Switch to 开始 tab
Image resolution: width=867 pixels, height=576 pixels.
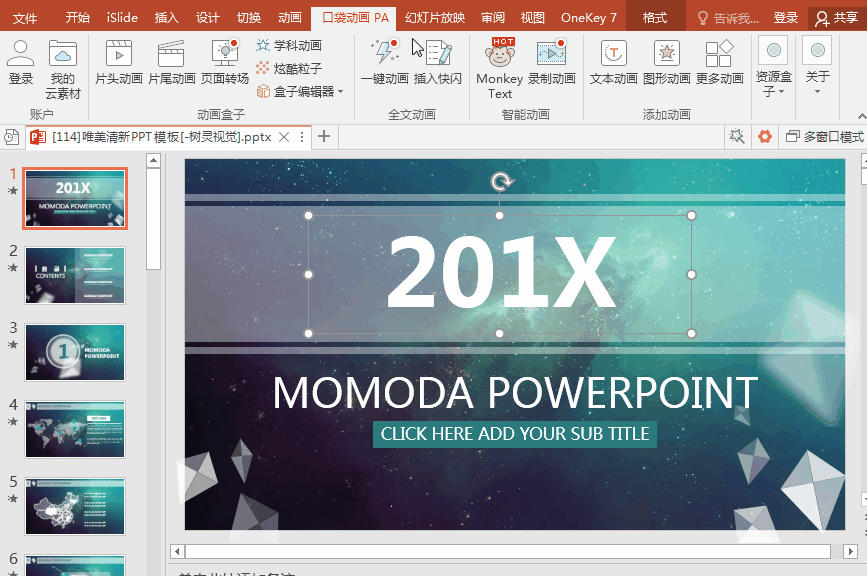77,18
